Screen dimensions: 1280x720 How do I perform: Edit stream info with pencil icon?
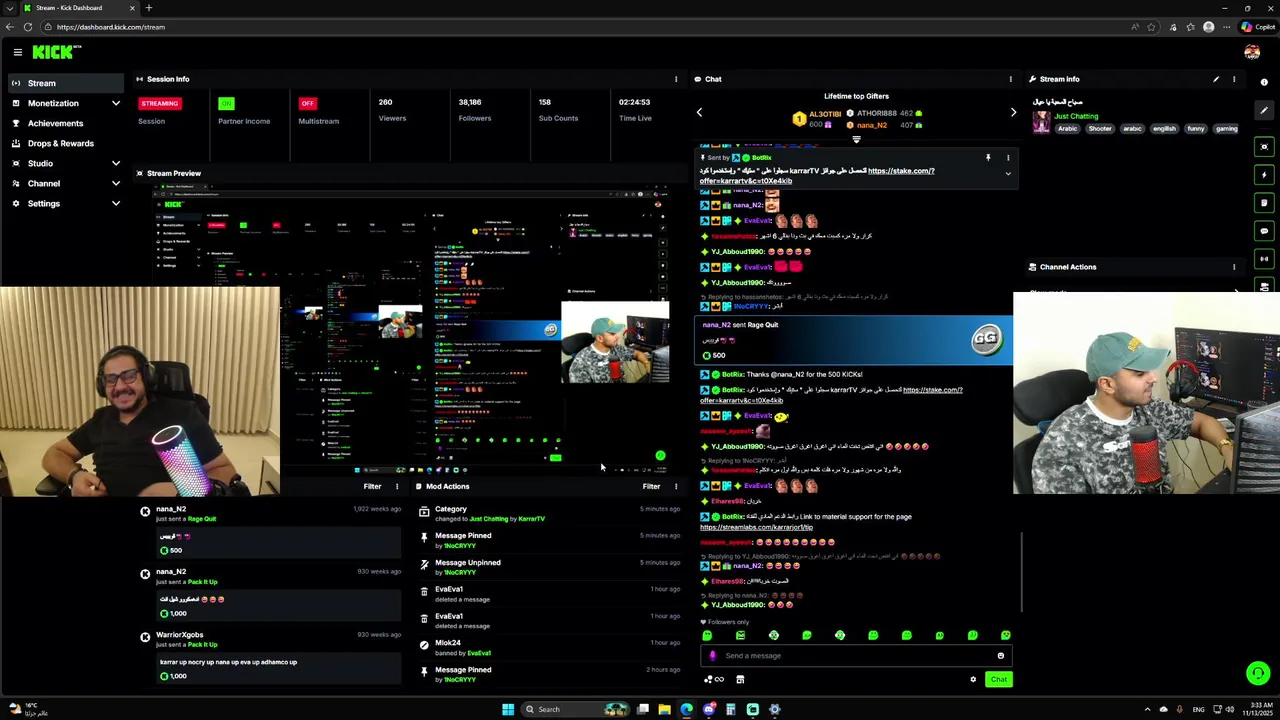coord(1216,79)
